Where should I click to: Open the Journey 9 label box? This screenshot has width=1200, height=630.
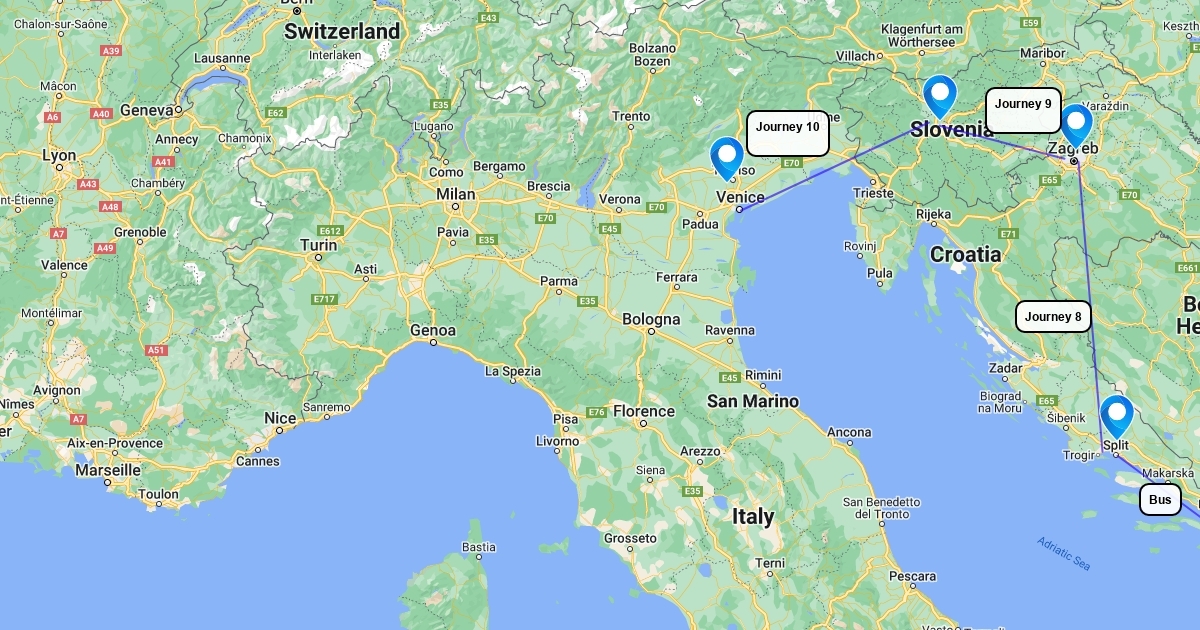click(x=1023, y=110)
